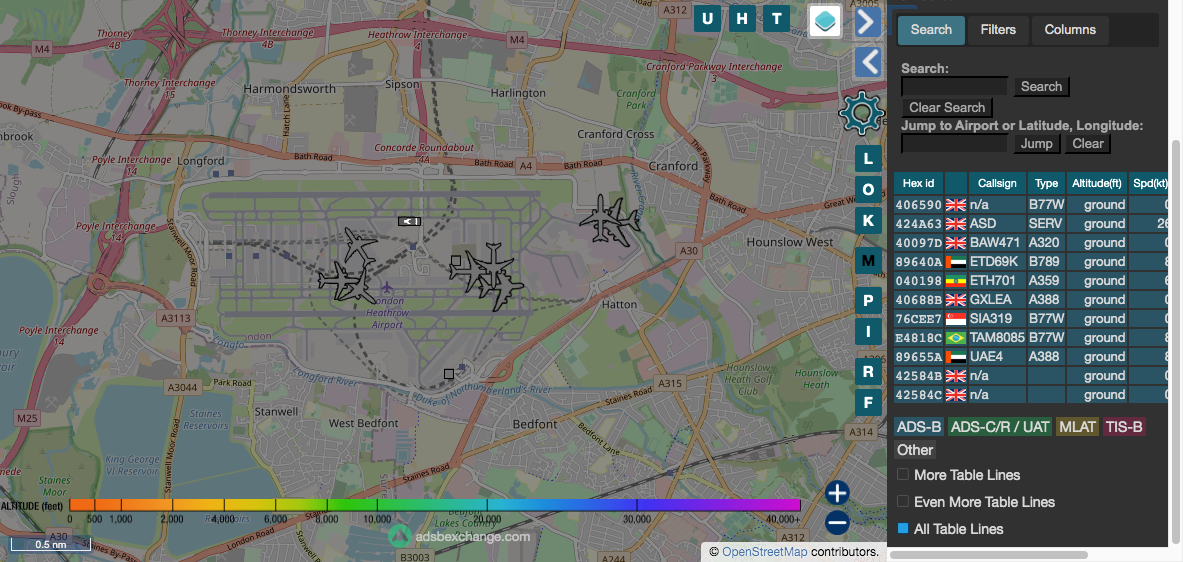This screenshot has width=1183, height=562.
Task: Select row with hex 42584C
Action: pyautogui.click(x=1031, y=395)
